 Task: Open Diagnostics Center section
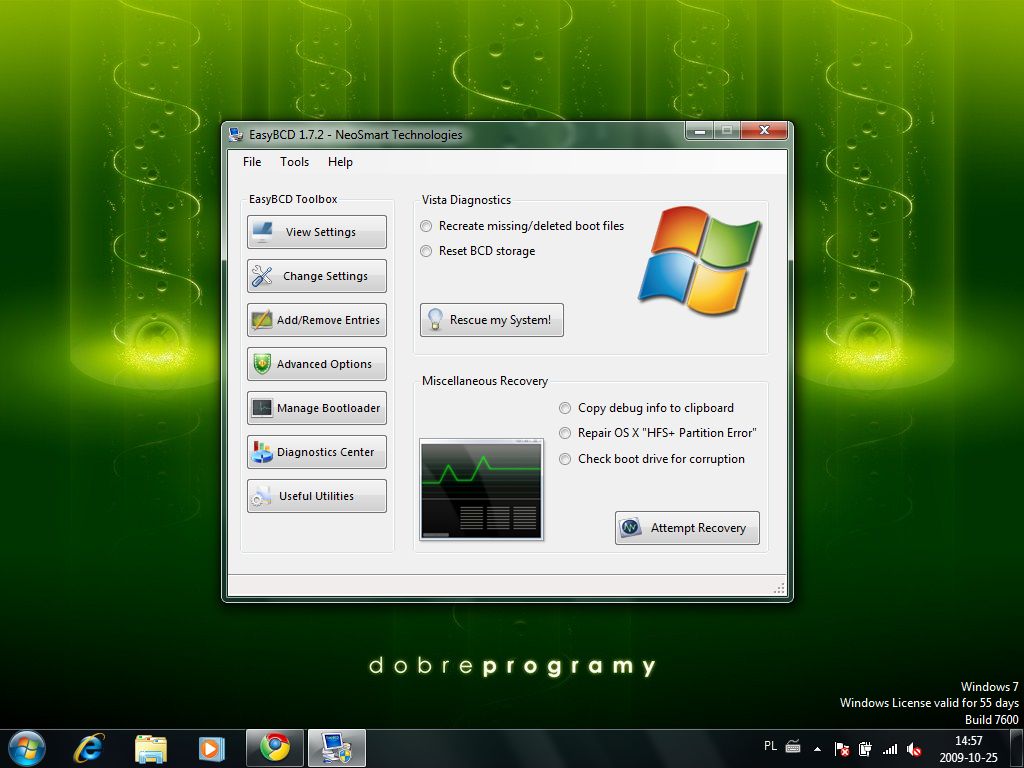coord(317,452)
